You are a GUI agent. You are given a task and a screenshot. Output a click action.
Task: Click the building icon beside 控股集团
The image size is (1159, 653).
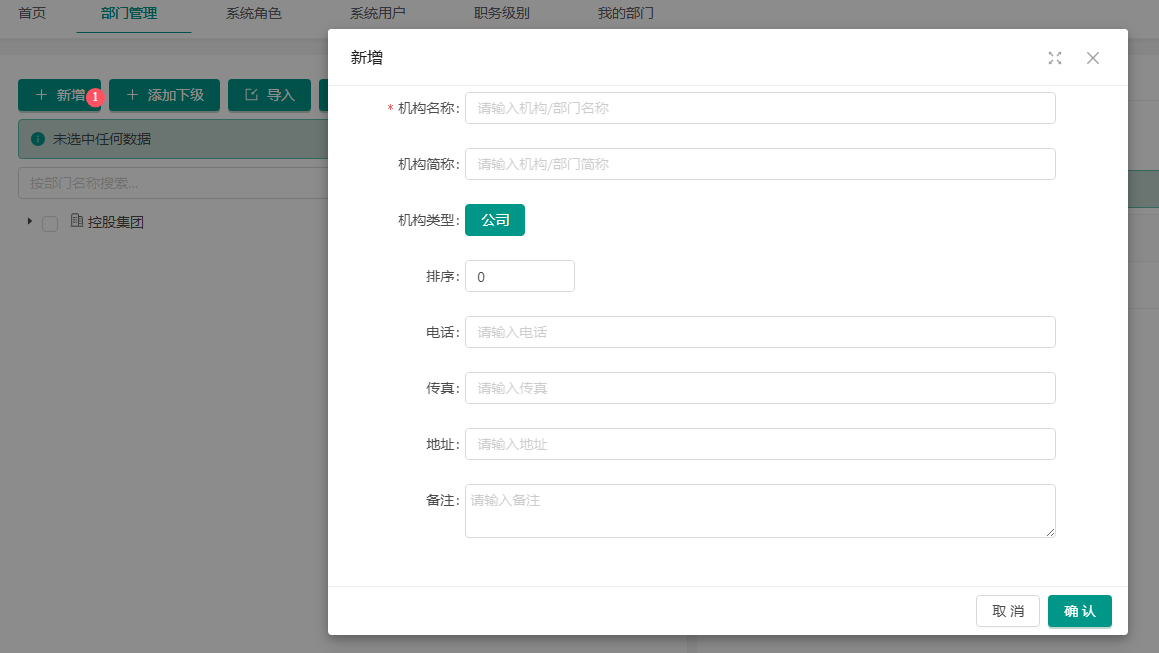click(77, 222)
